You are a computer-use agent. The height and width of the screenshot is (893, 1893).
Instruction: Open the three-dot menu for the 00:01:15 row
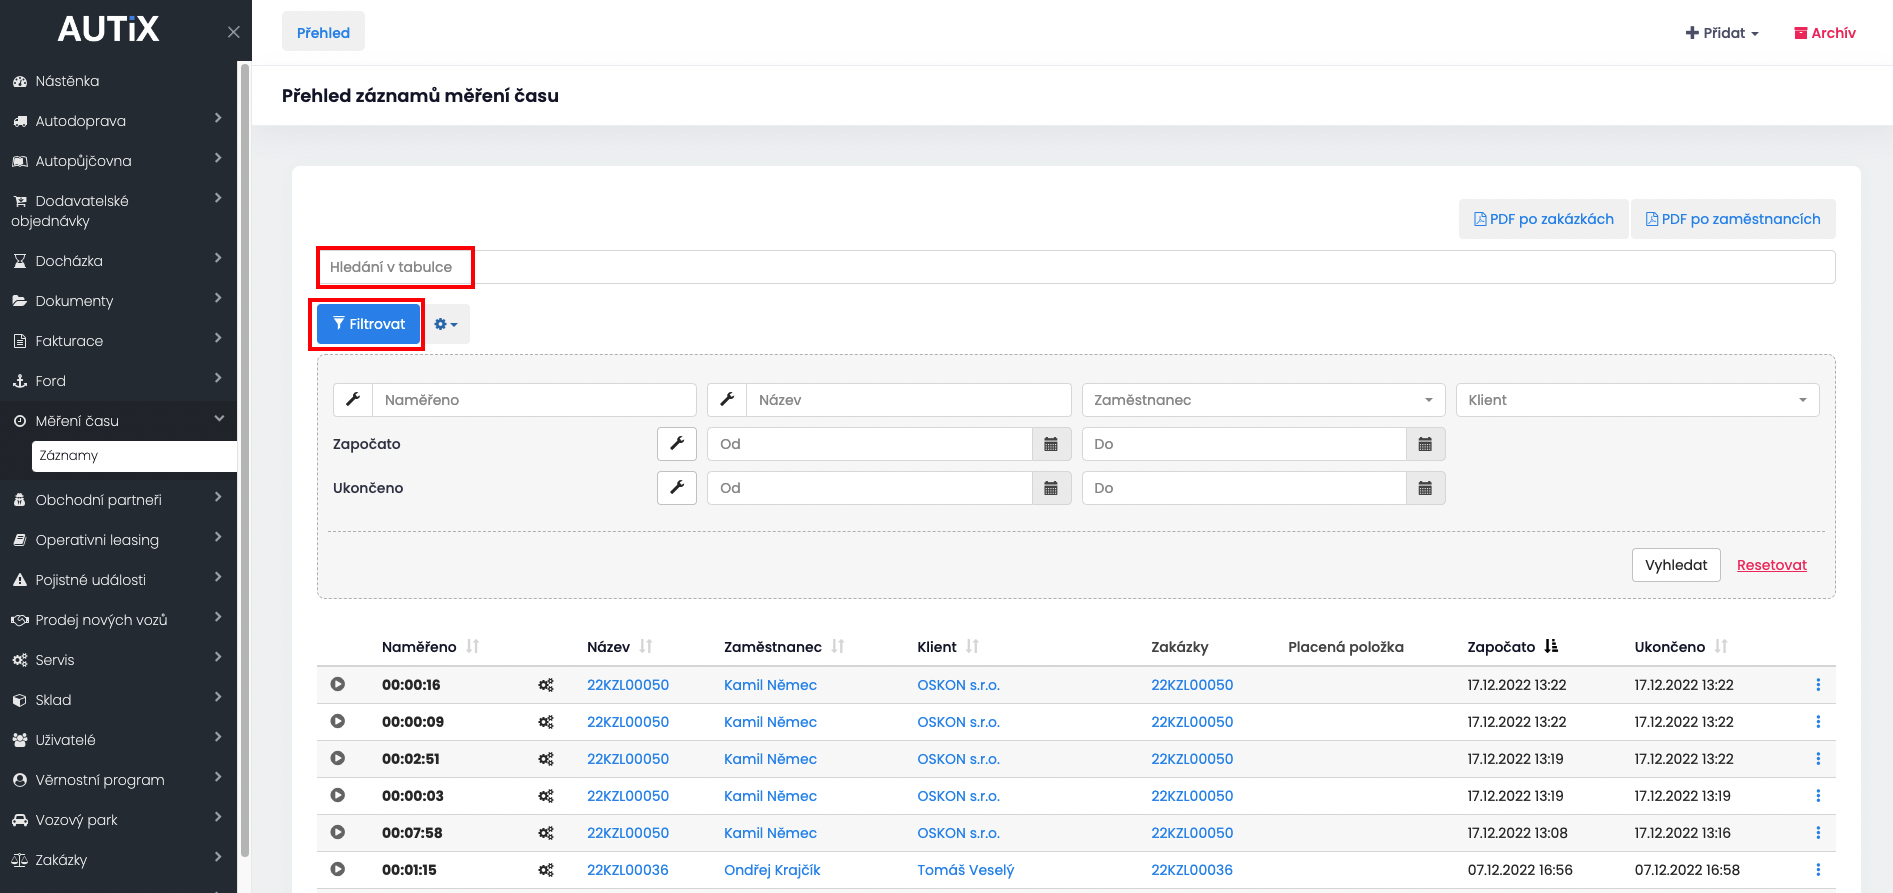[x=1818, y=870]
